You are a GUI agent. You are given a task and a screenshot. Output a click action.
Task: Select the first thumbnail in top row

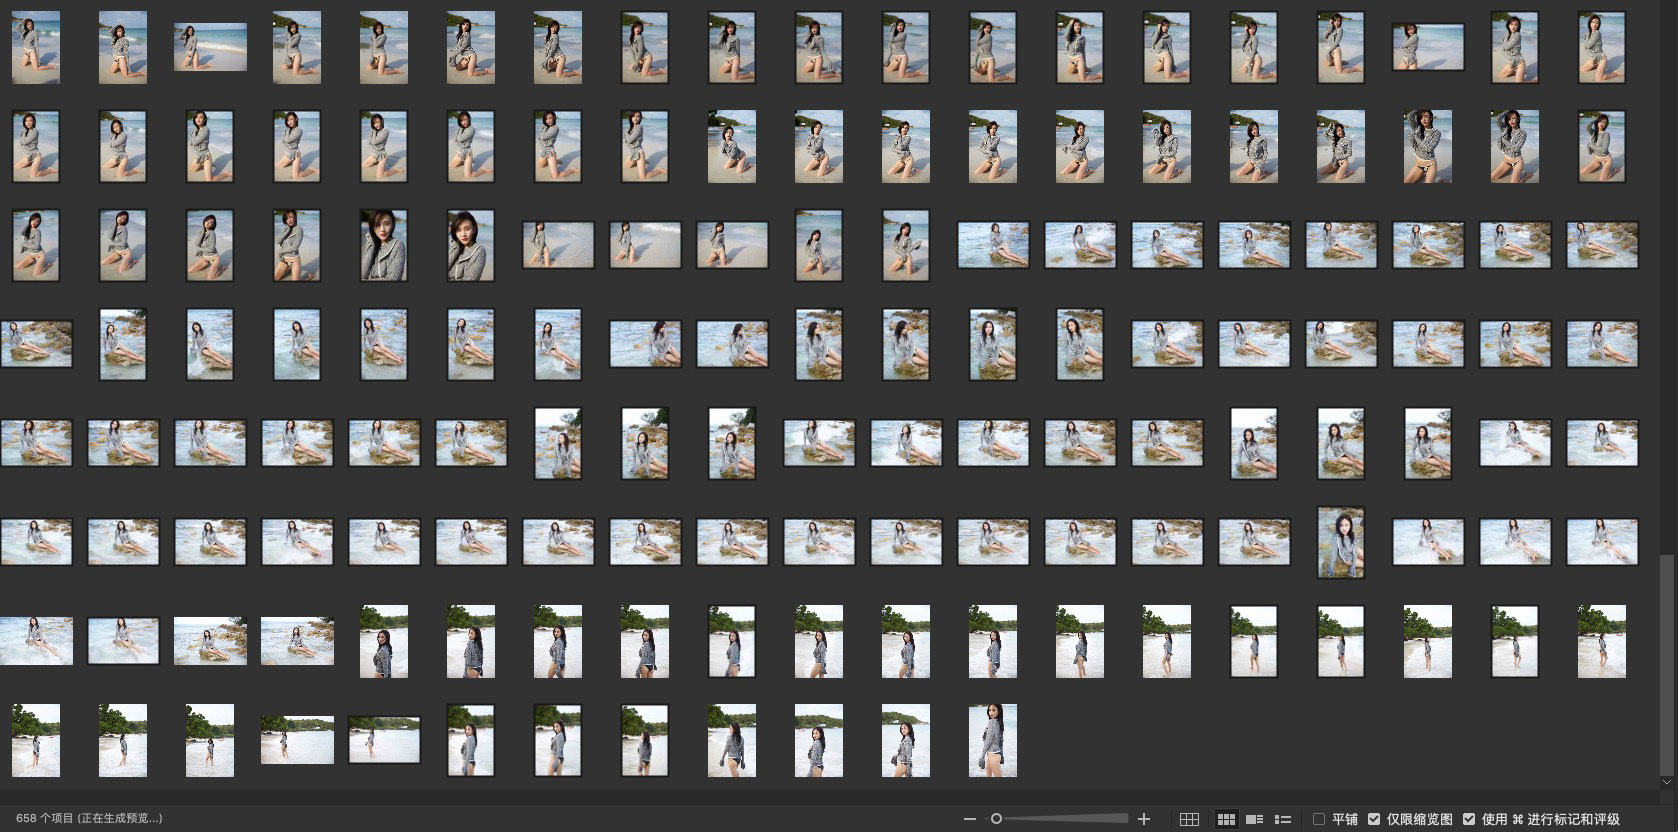pos(36,47)
